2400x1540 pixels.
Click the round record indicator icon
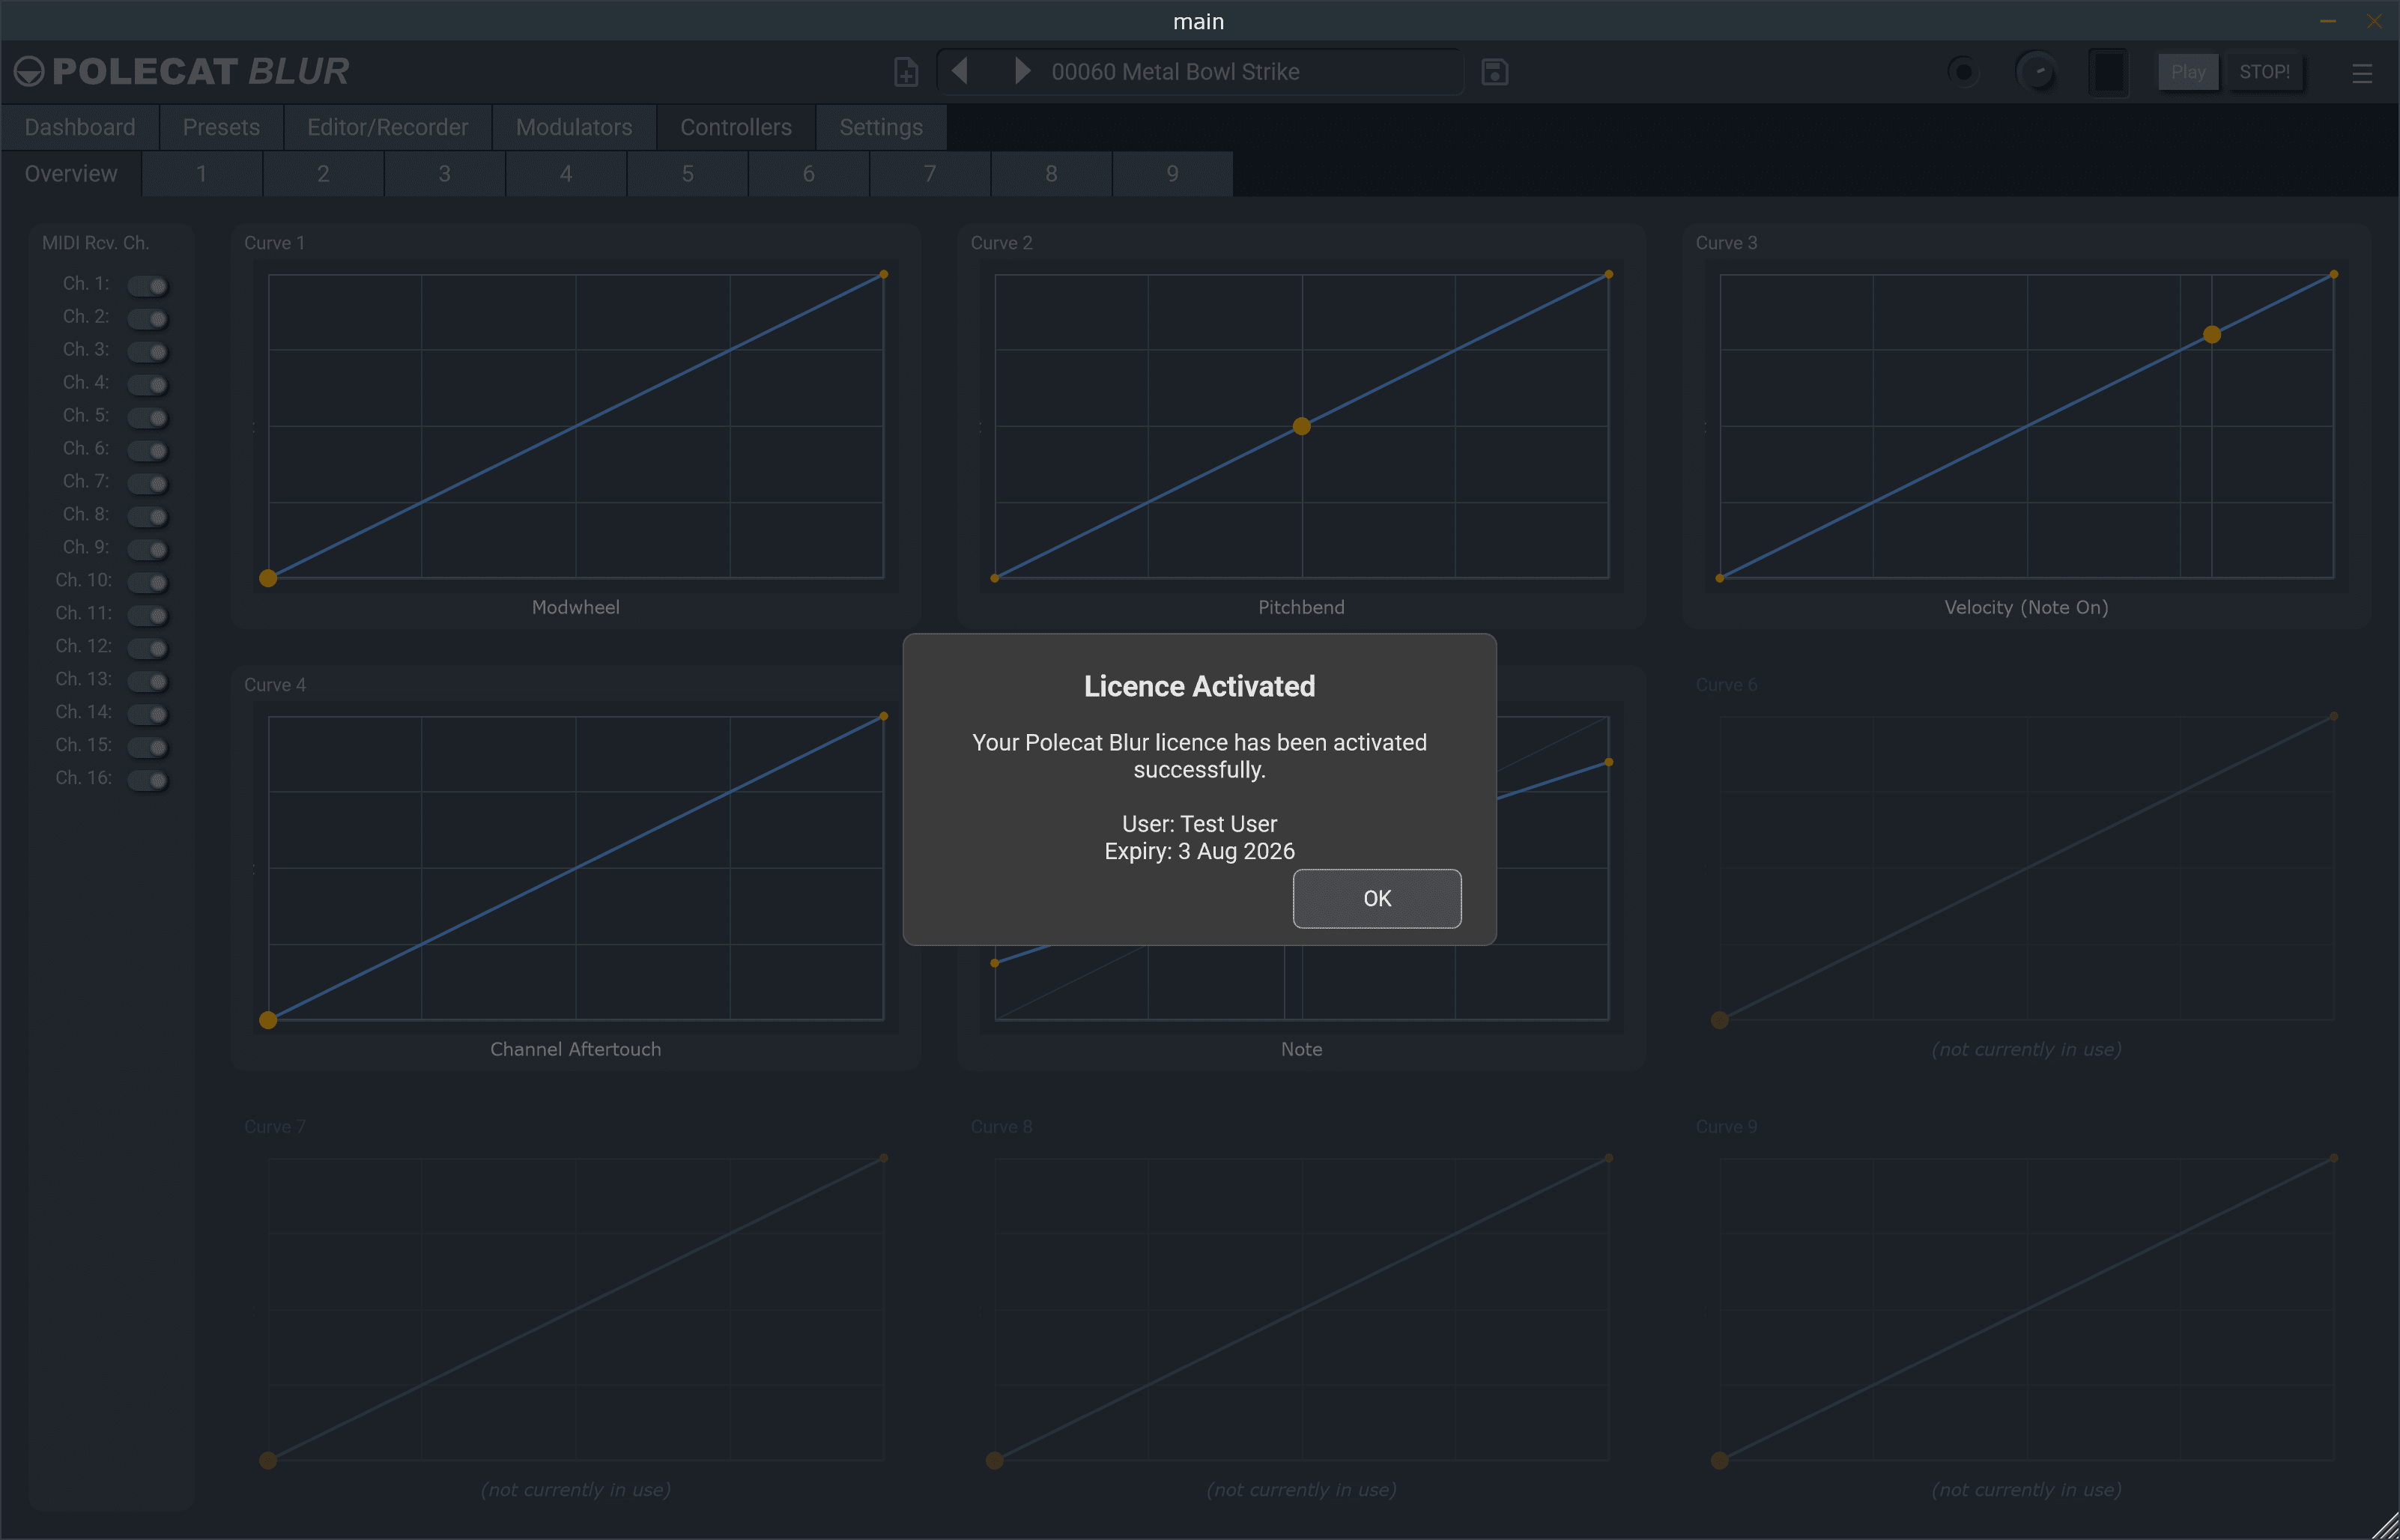[1964, 72]
